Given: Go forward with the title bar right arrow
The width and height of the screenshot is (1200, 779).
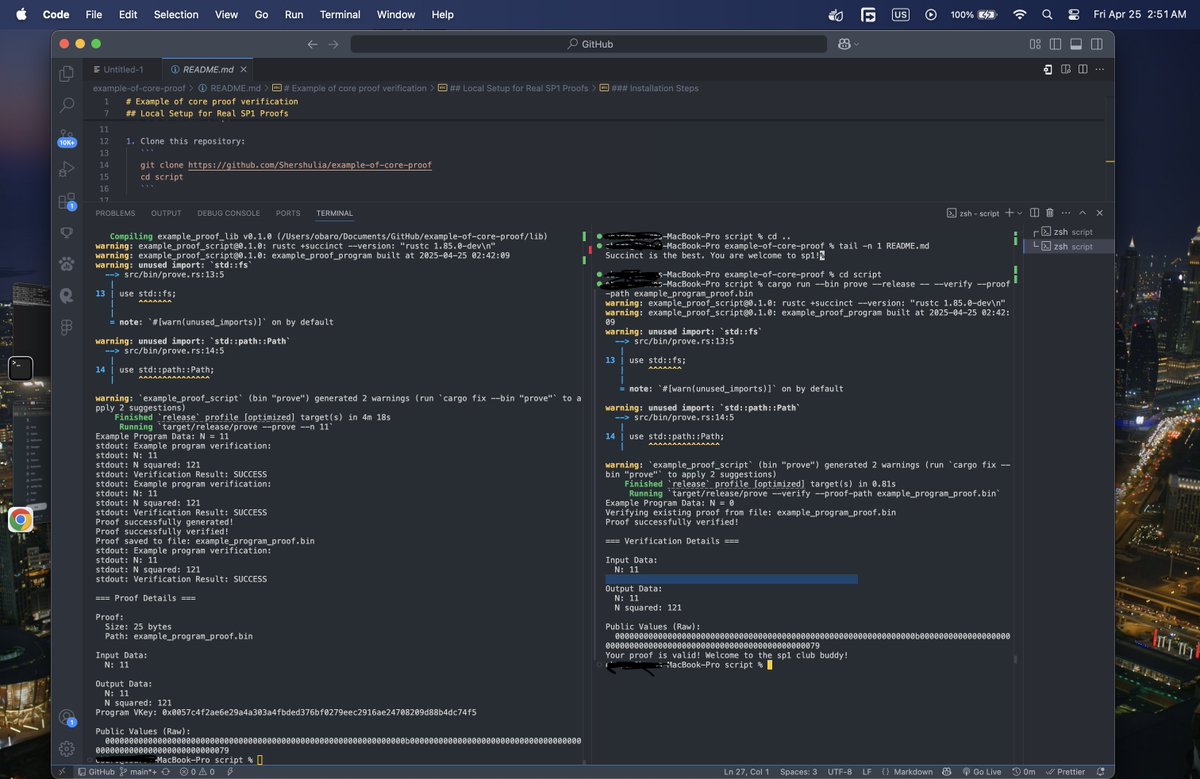Looking at the screenshot, I should (334, 44).
